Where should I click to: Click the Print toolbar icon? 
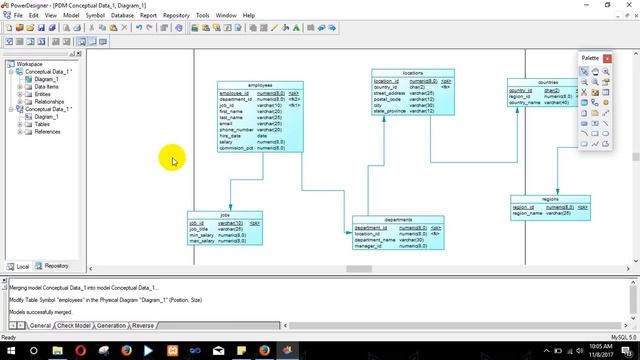pyautogui.click(x=77, y=28)
